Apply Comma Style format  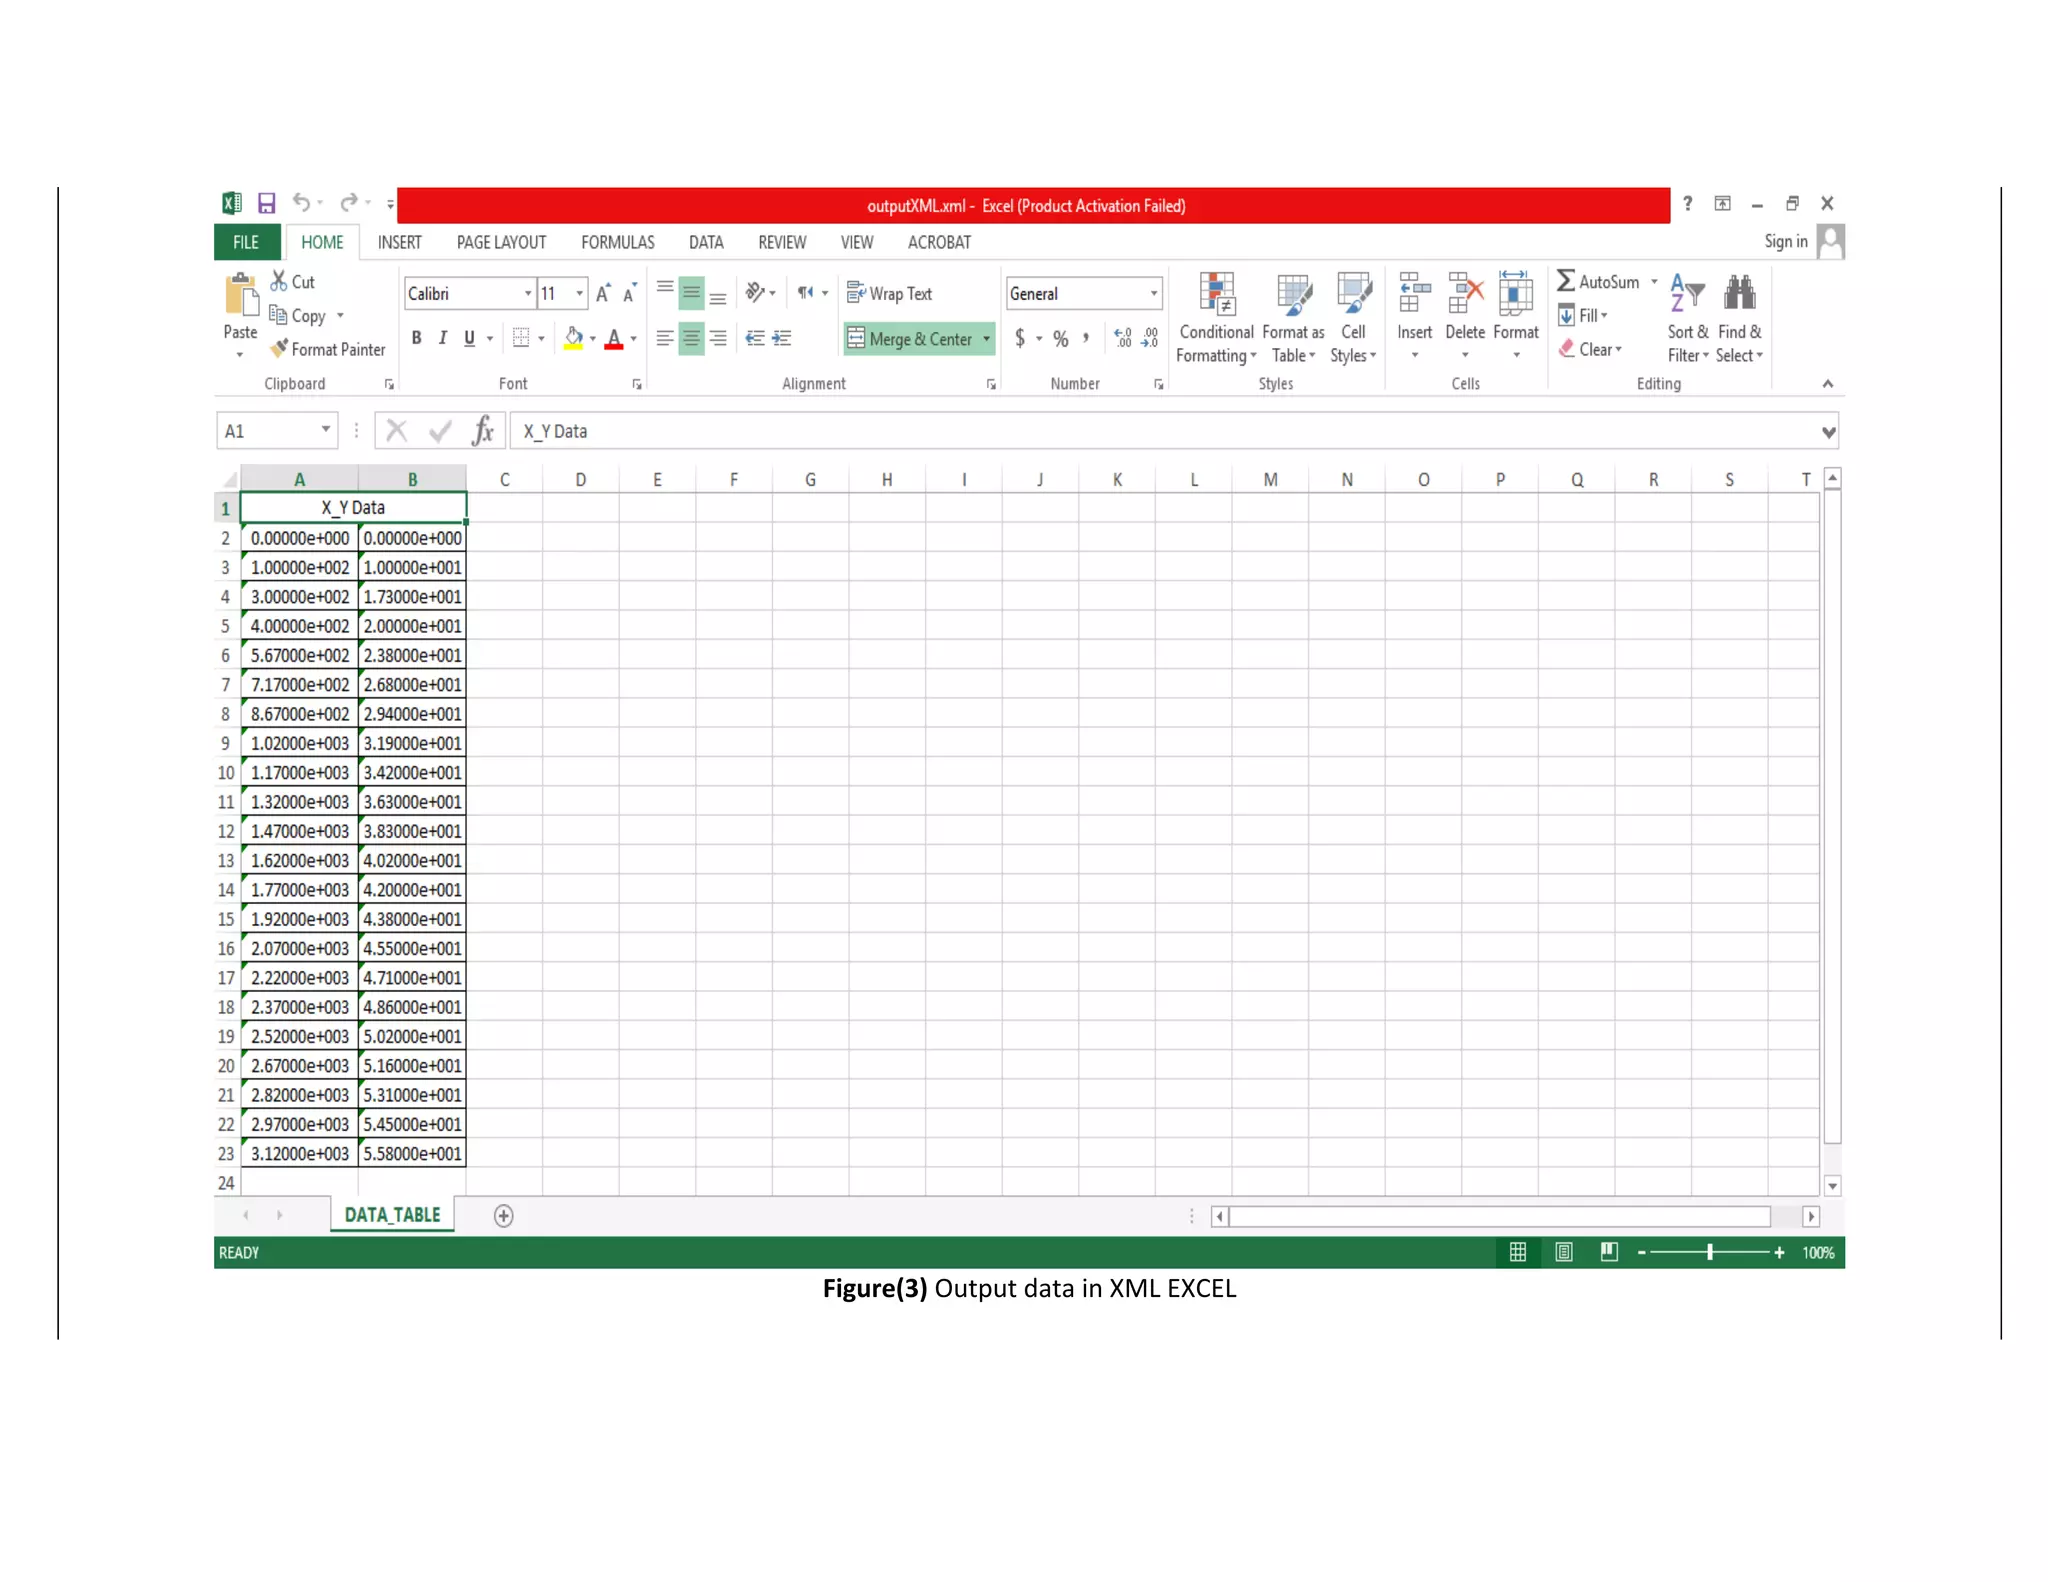(1086, 338)
